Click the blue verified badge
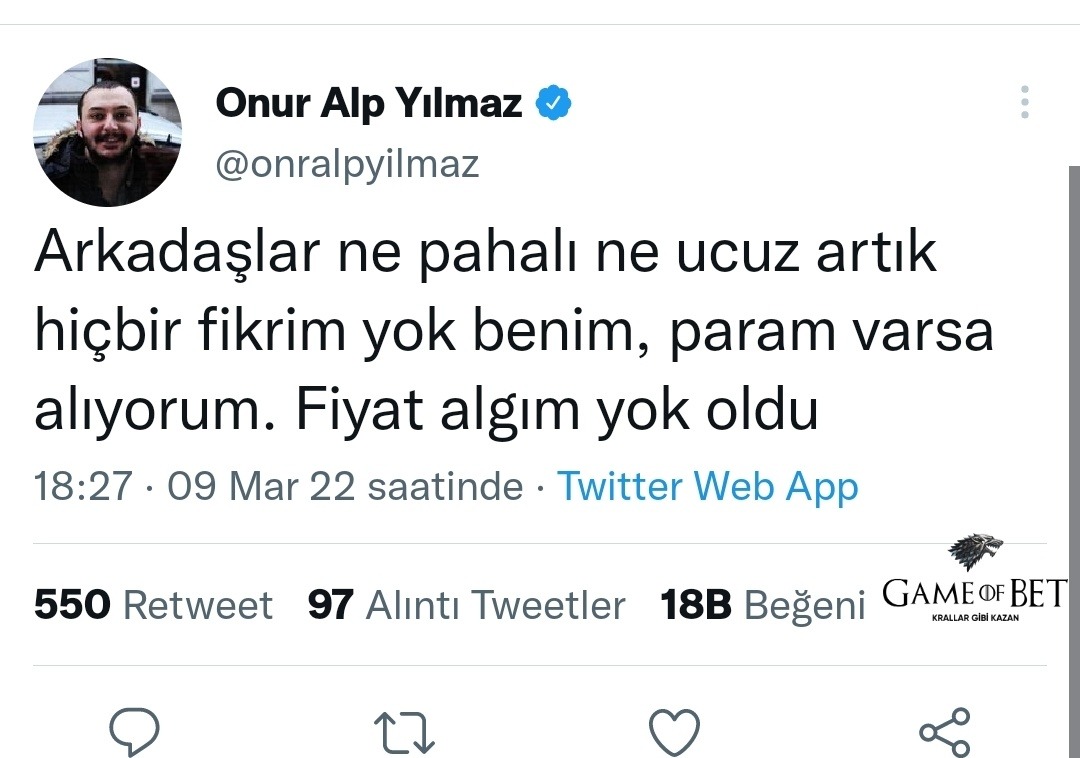 click(553, 103)
